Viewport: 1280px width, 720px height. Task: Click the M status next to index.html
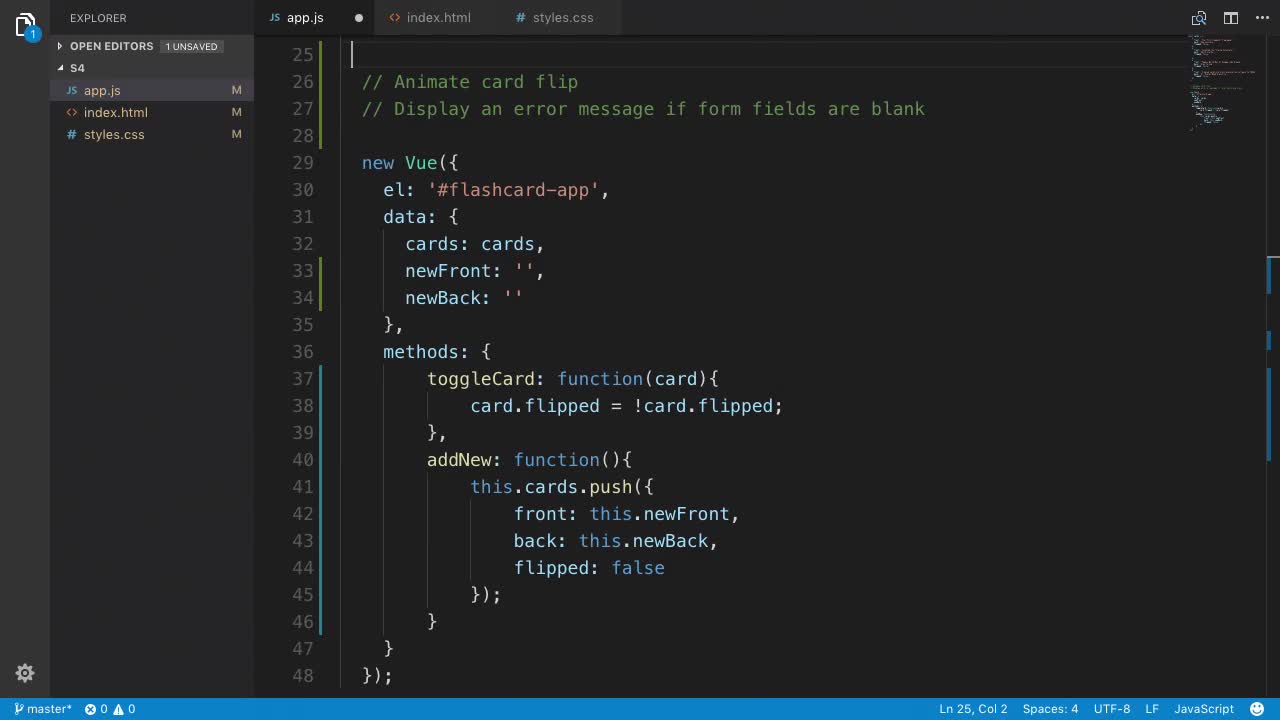pos(237,112)
